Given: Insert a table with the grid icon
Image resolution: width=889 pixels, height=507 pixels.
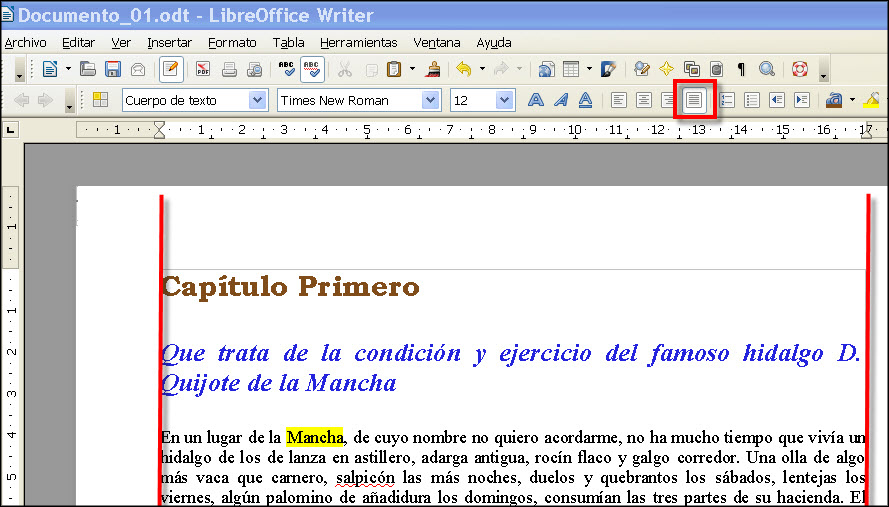Looking at the screenshot, I should tap(571, 69).
